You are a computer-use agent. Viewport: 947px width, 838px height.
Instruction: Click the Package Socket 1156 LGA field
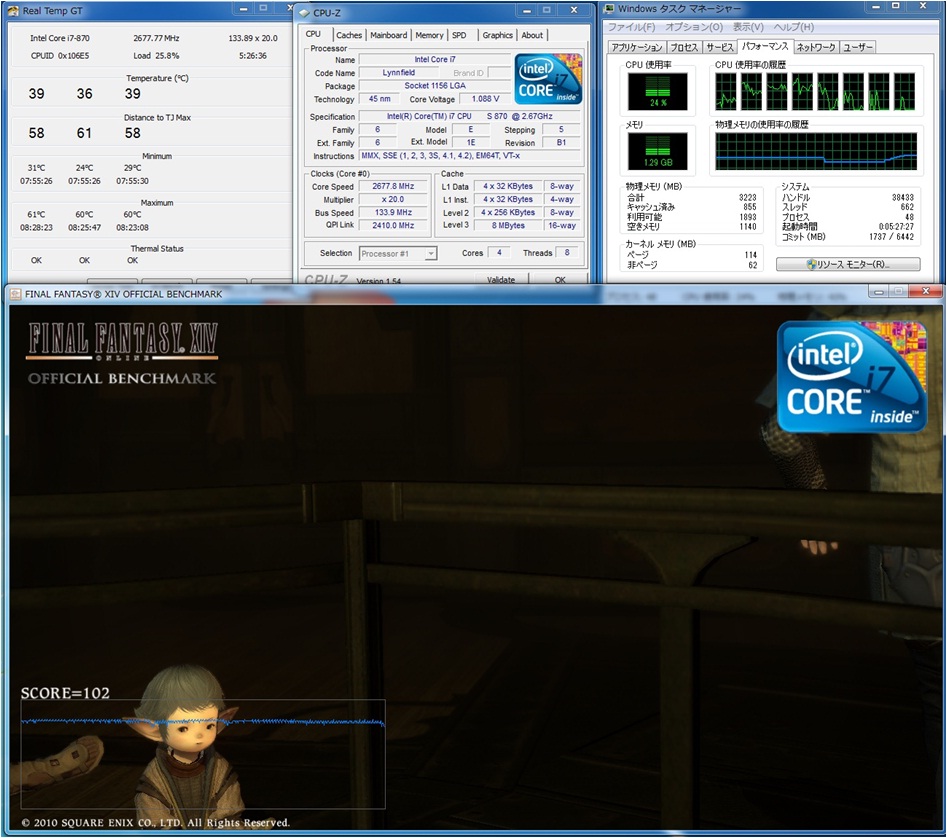(435, 86)
